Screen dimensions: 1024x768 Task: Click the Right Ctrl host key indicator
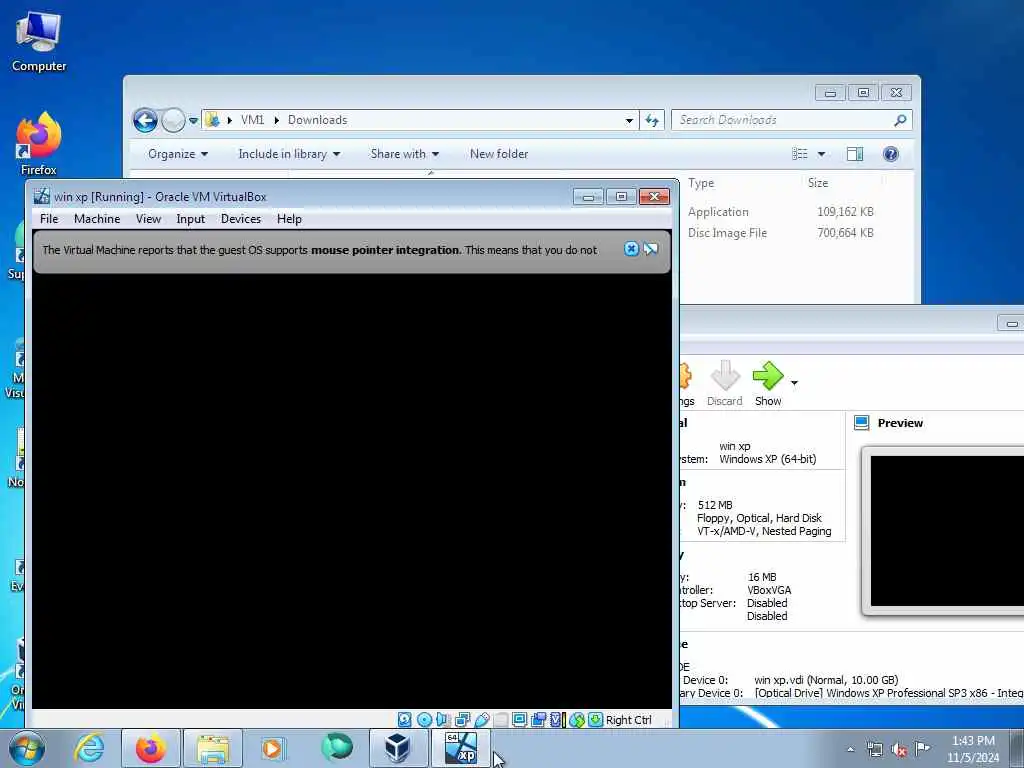628,720
